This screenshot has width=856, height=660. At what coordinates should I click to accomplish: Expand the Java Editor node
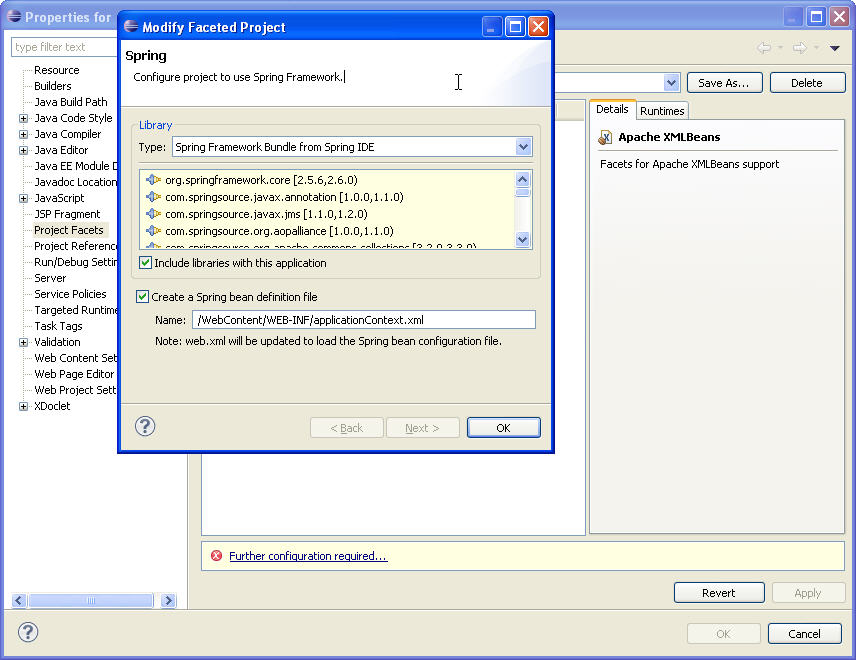(x=23, y=150)
